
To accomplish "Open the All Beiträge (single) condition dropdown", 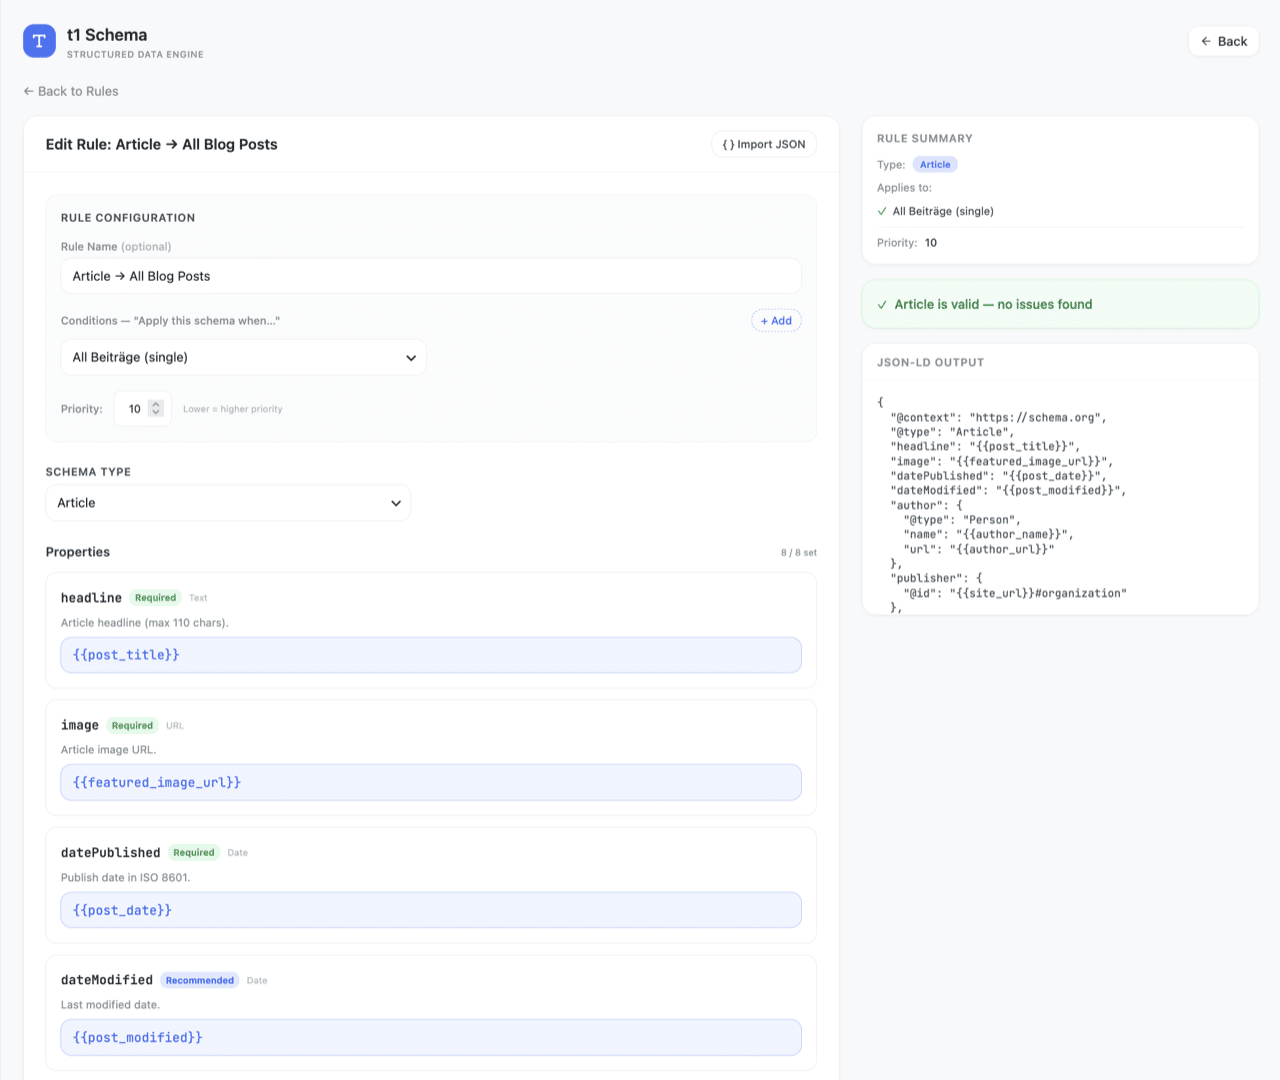I will pyautogui.click(x=243, y=357).
